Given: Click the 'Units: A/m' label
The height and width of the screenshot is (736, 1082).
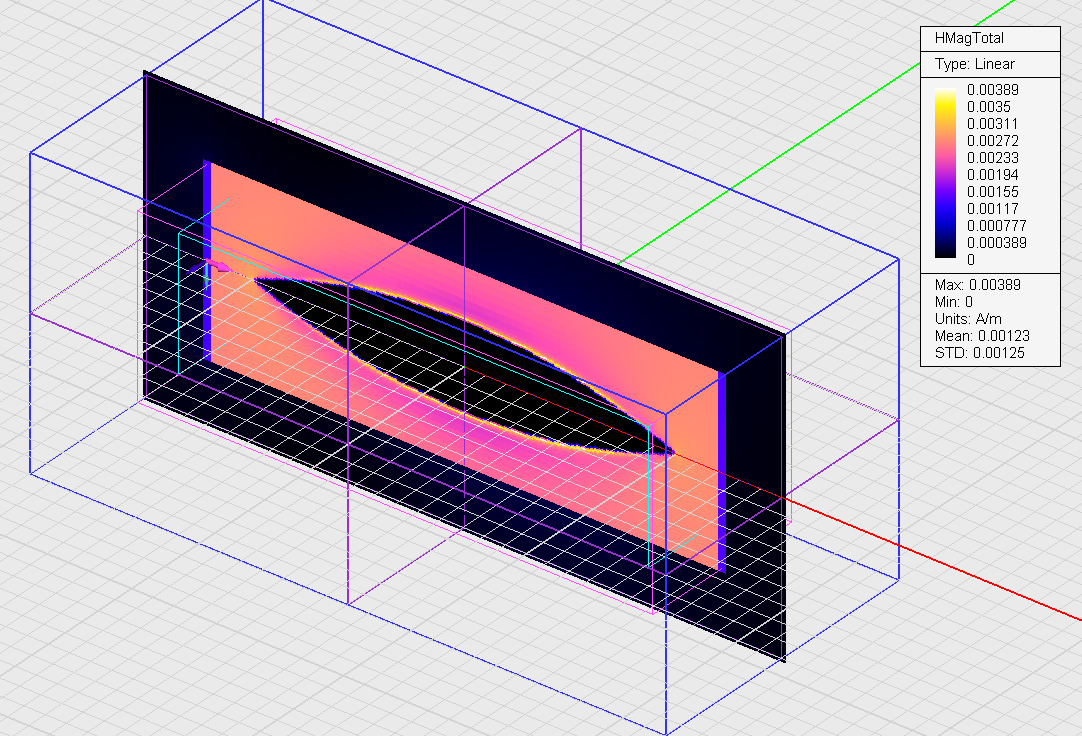Looking at the screenshot, I should (x=967, y=319).
